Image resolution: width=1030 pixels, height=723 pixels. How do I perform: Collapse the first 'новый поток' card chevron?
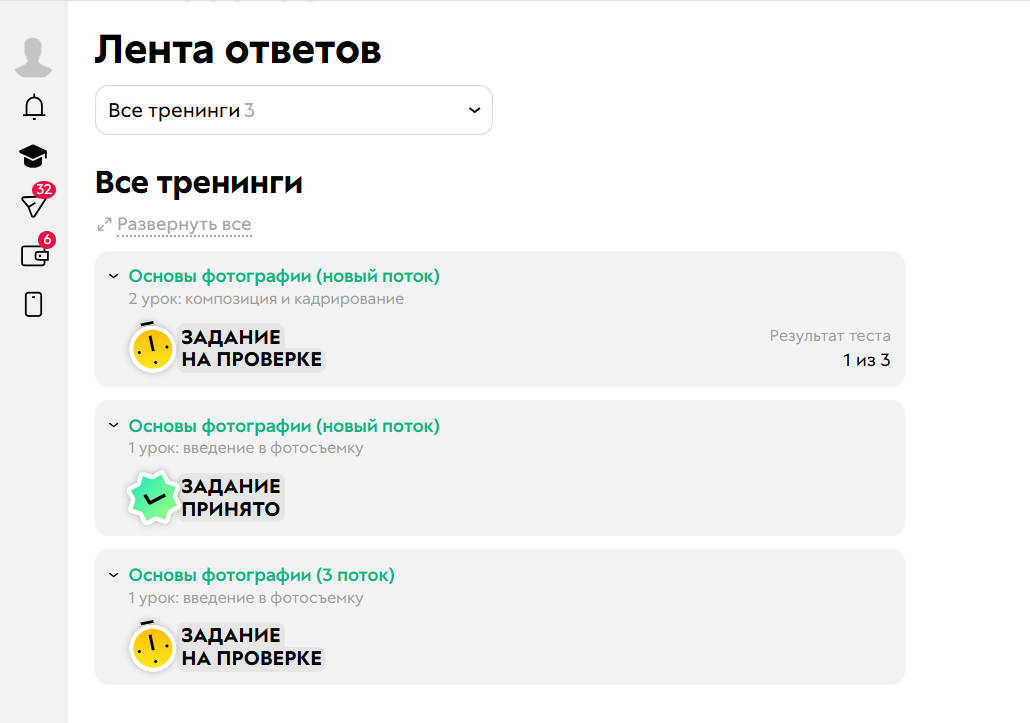[x=112, y=275]
